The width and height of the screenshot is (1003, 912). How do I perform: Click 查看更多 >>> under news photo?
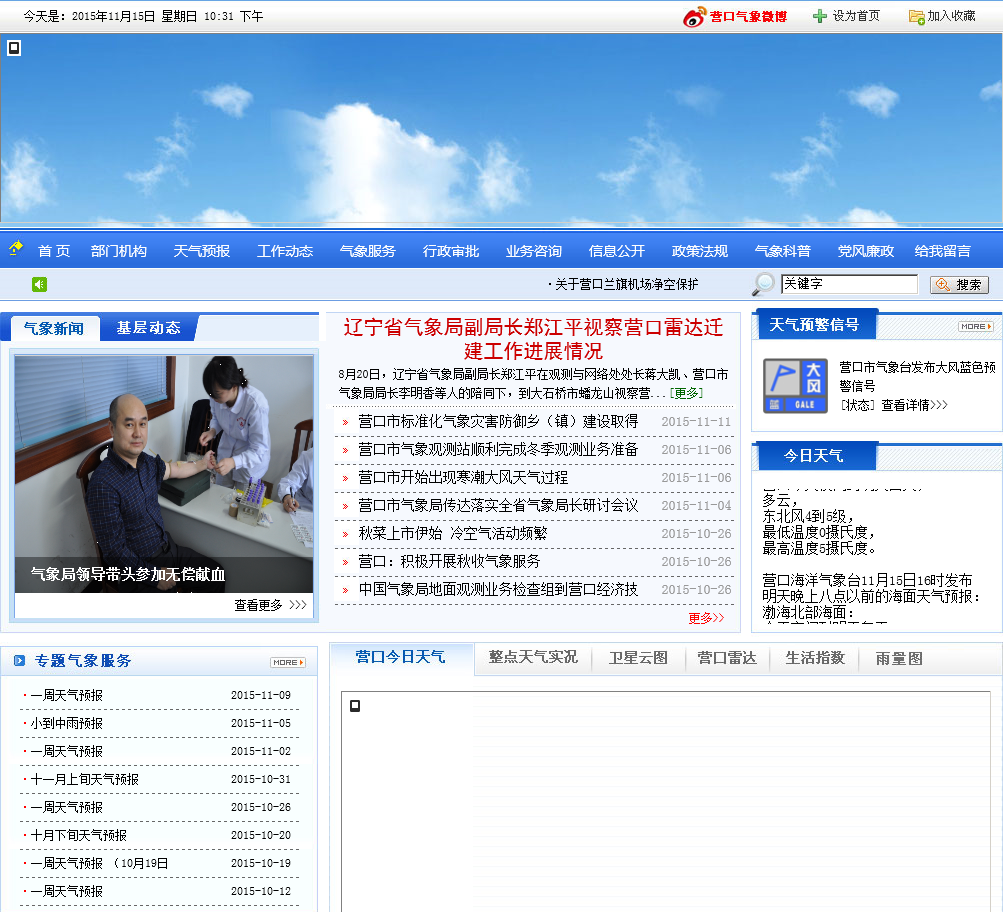(271, 605)
